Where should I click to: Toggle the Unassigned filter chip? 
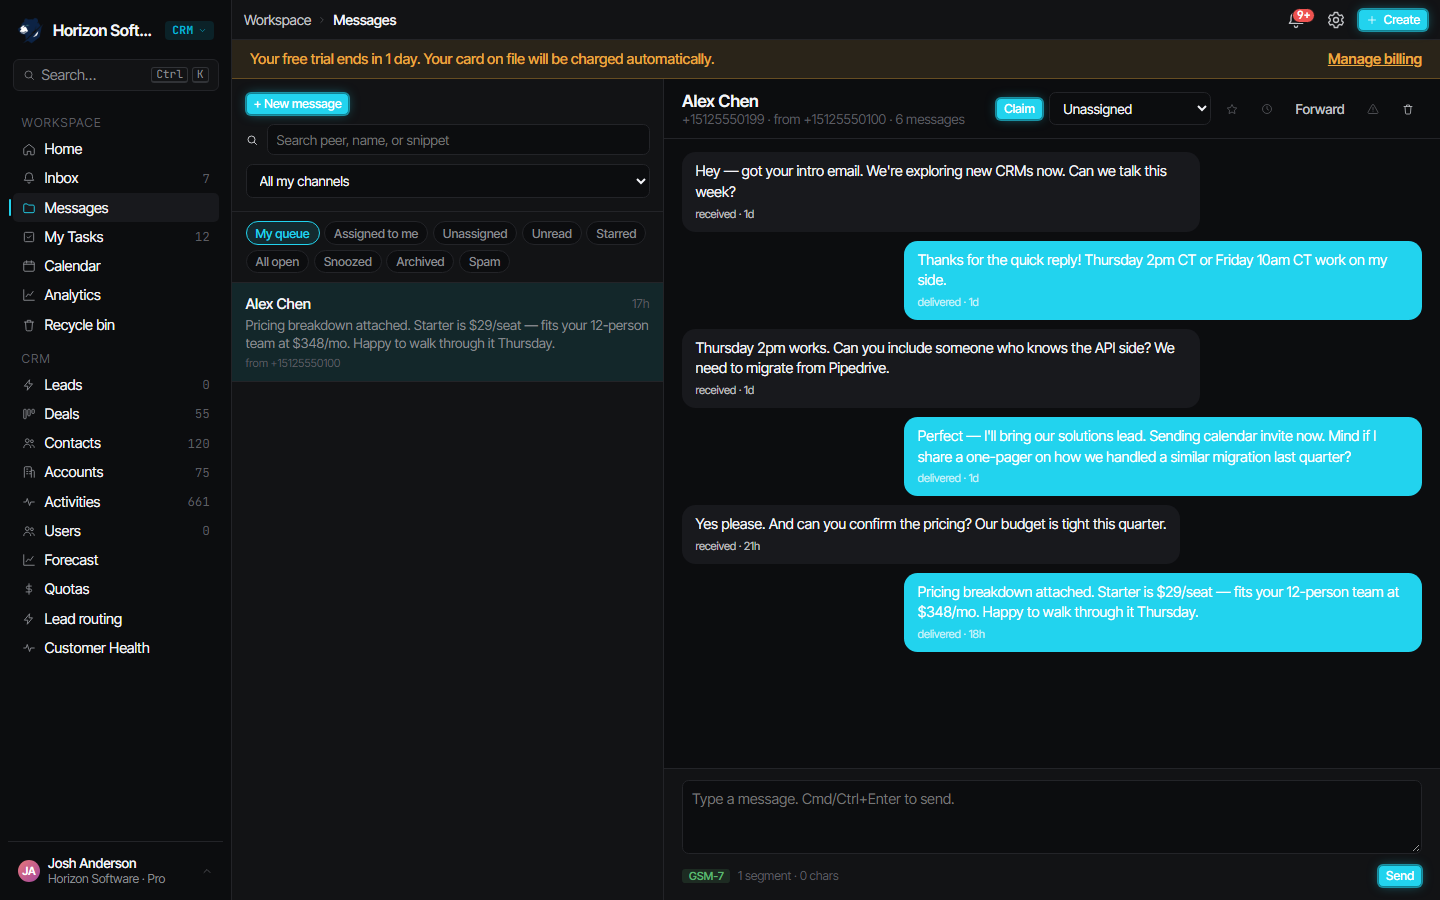click(x=475, y=234)
